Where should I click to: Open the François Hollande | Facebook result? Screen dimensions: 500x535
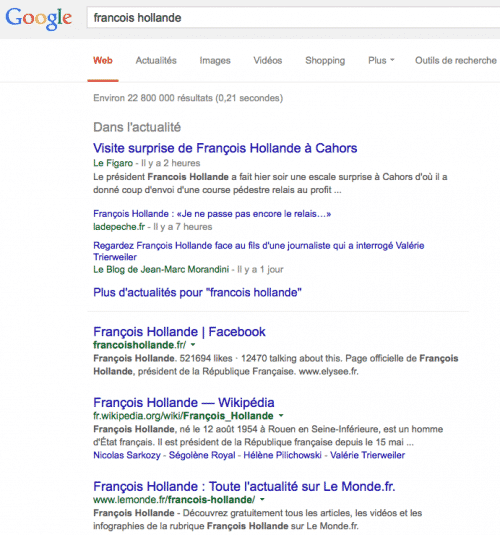(x=179, y=332)
